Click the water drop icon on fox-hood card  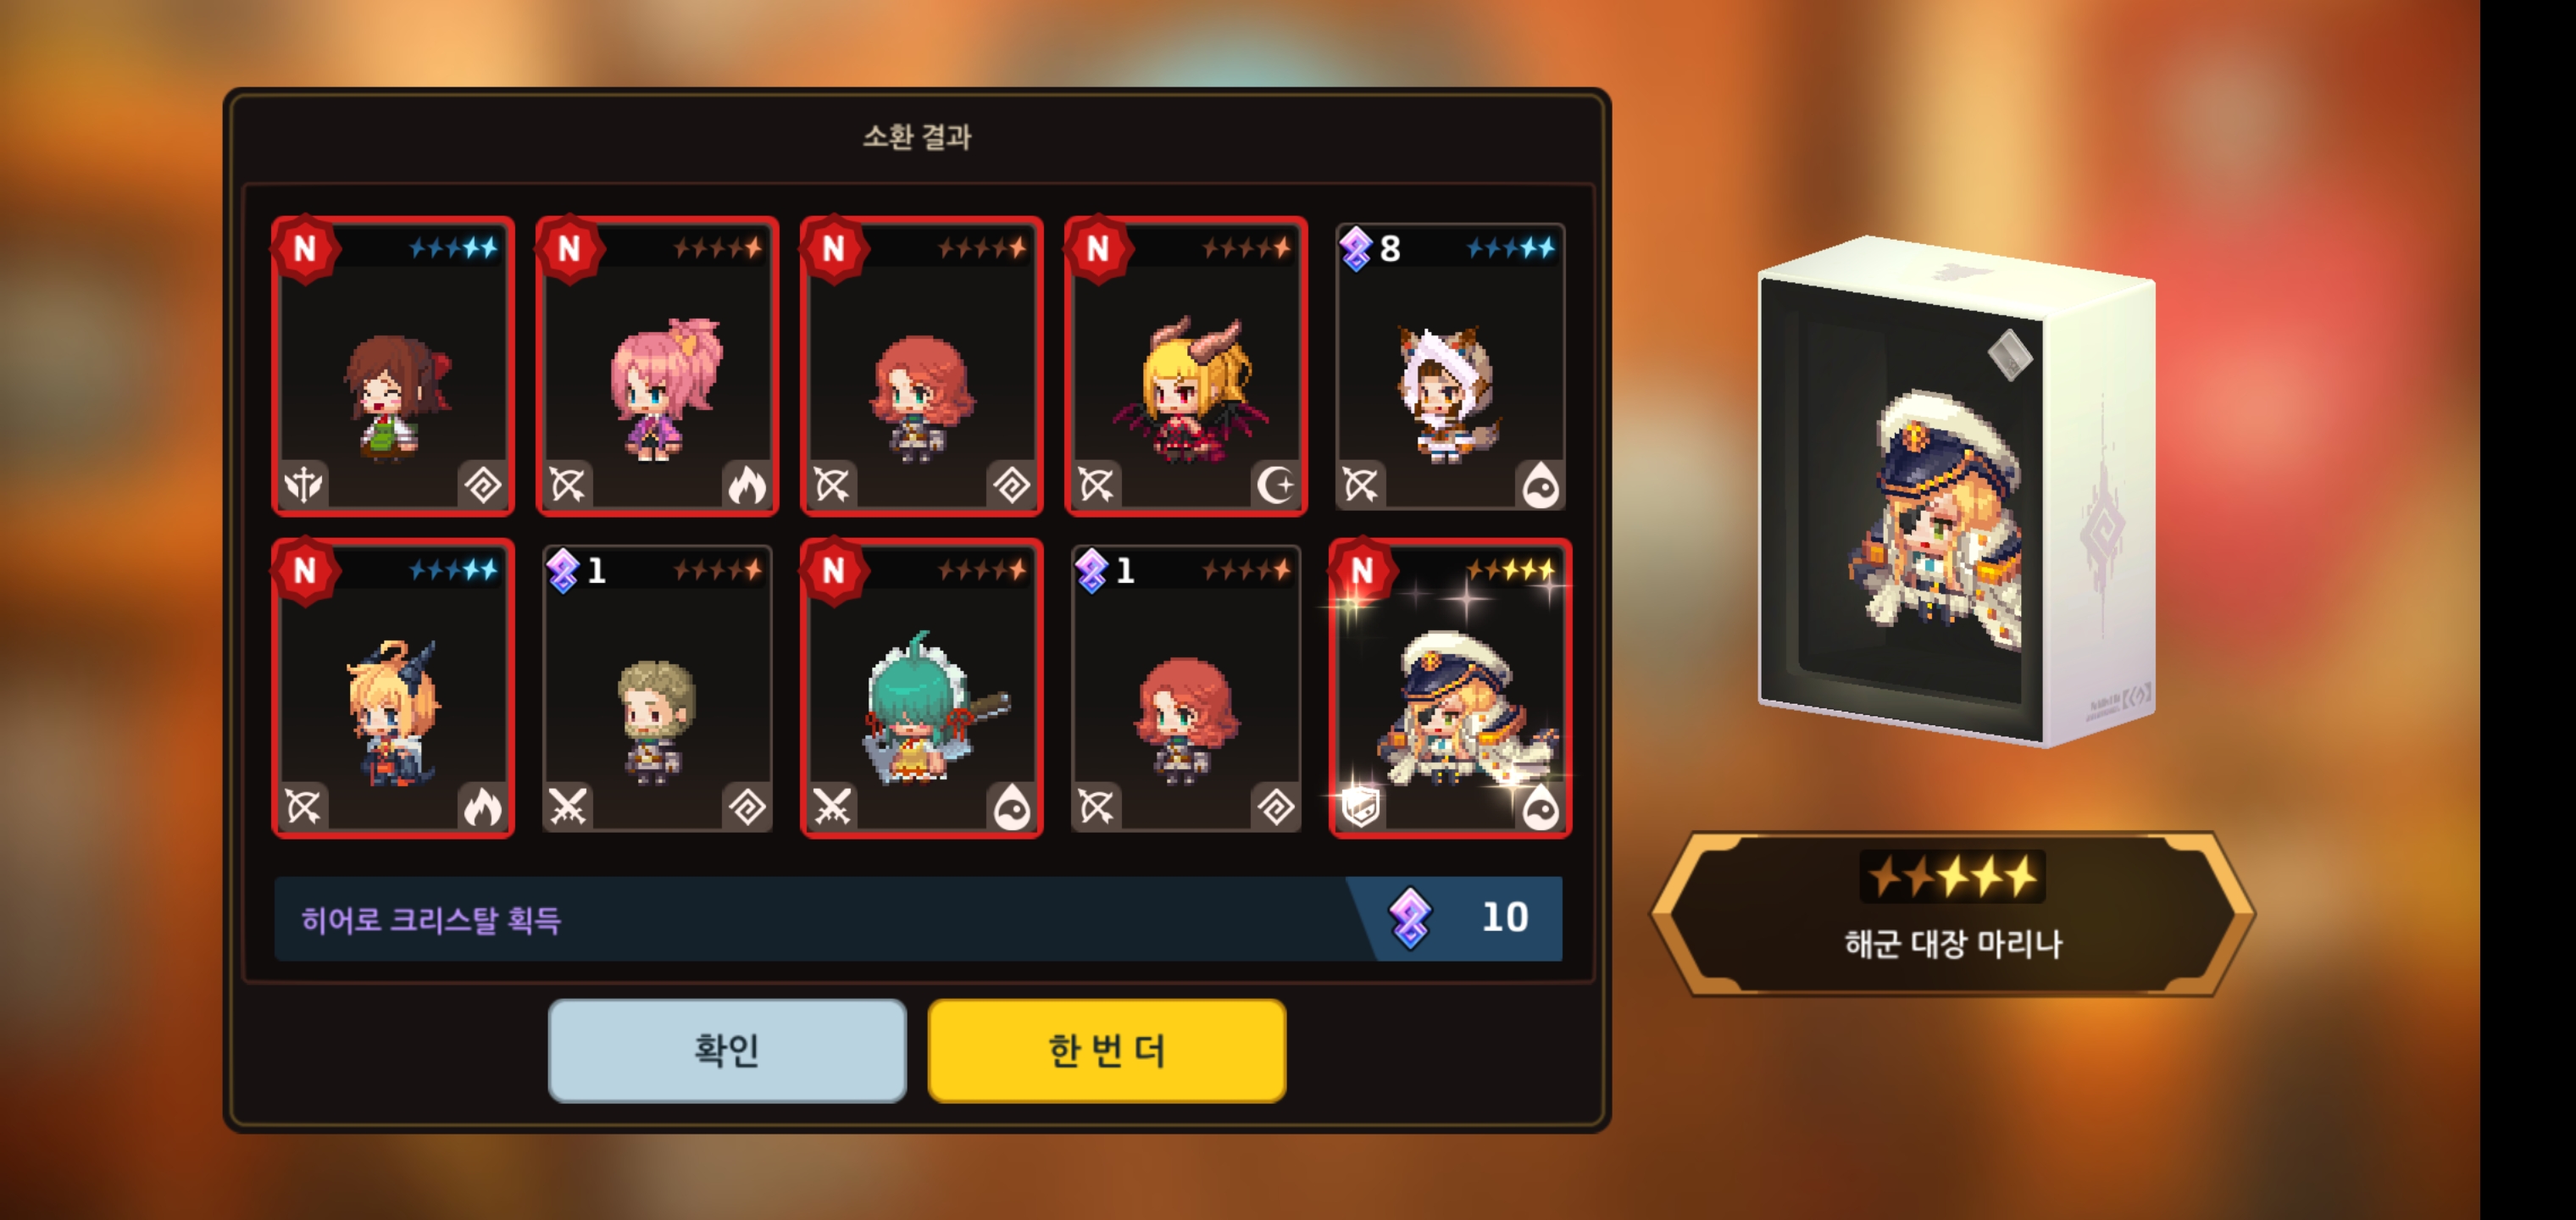tap(1540, 486)
